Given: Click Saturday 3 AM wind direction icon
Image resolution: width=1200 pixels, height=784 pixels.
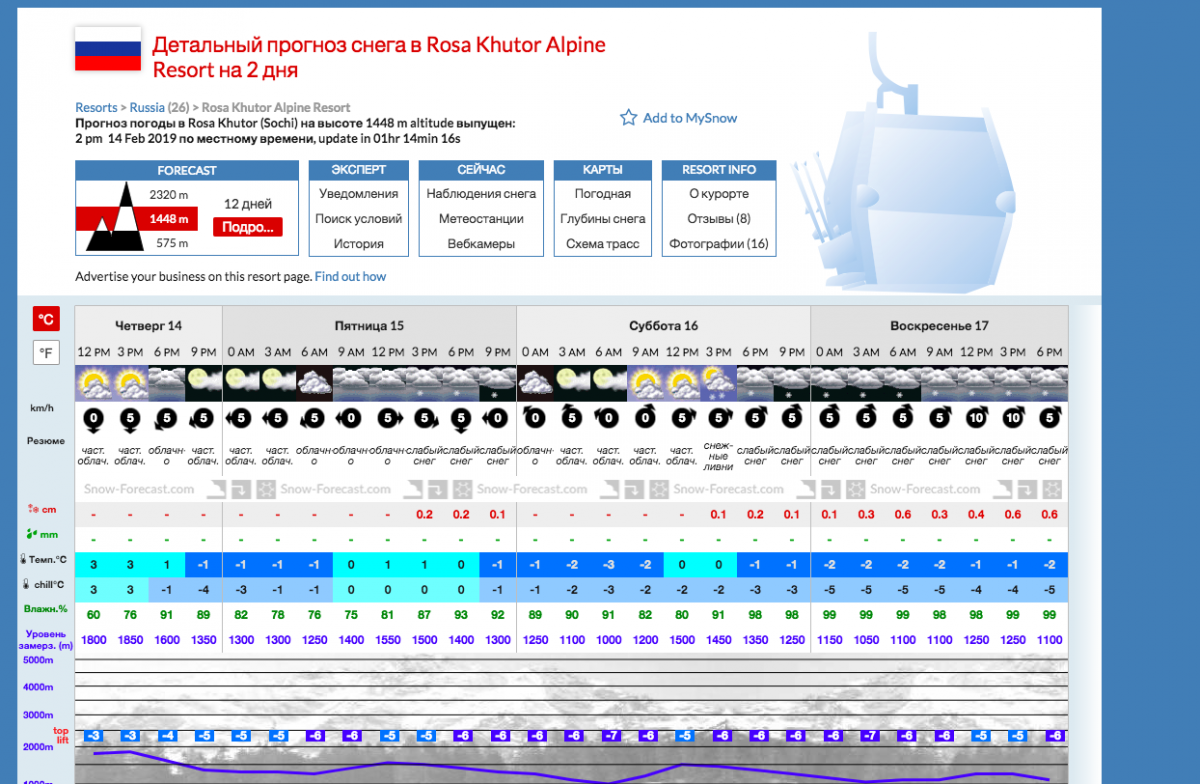Looking at the screenshot, I should (x=571, y=418).
